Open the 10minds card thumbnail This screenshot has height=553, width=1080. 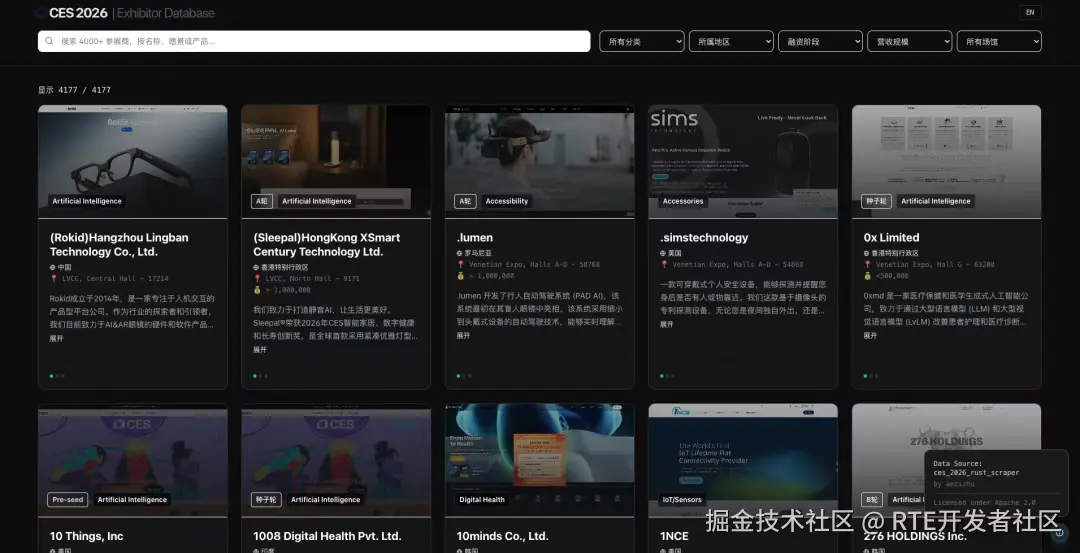point(539,460)
